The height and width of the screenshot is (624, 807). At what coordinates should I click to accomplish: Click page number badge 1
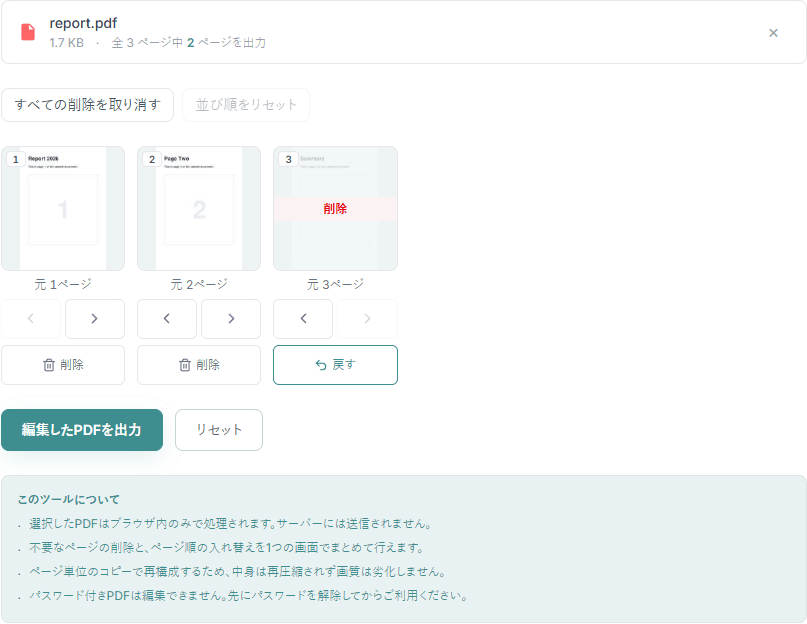pos(16,160)
